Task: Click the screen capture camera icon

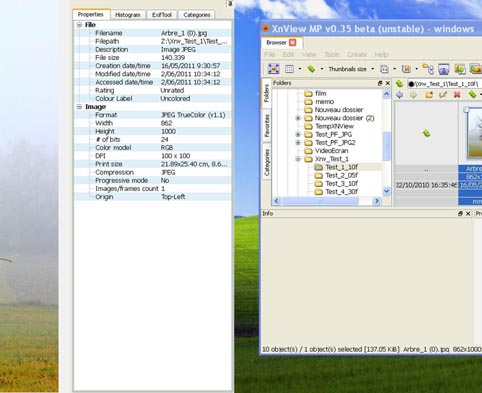Action: click(444, 69)
